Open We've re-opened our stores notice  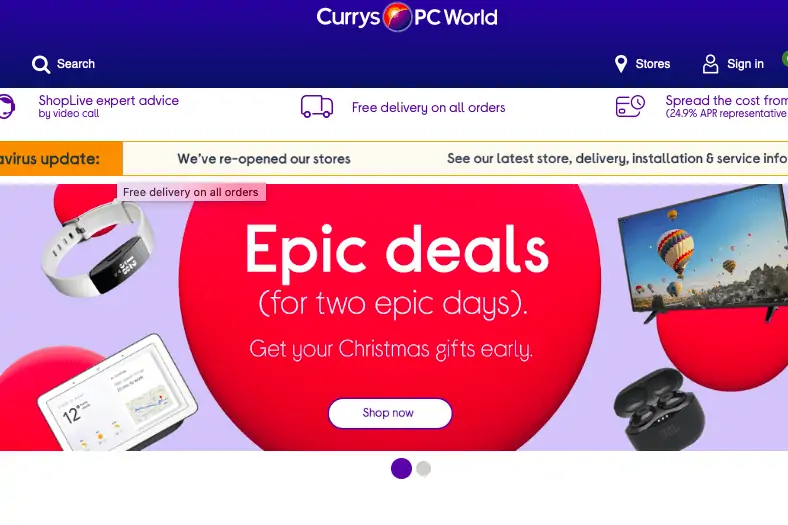[264, 159]
